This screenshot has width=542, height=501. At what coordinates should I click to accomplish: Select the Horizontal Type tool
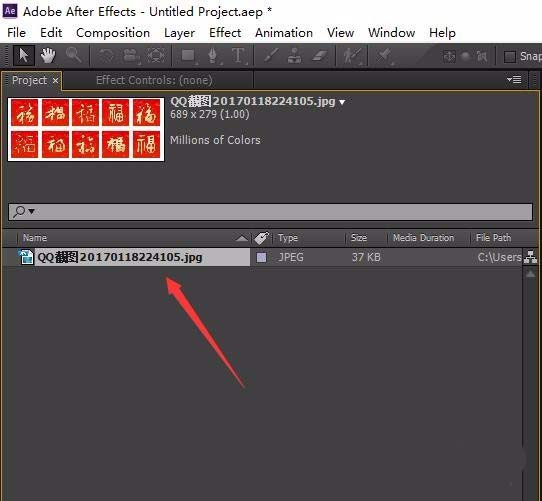239,55
